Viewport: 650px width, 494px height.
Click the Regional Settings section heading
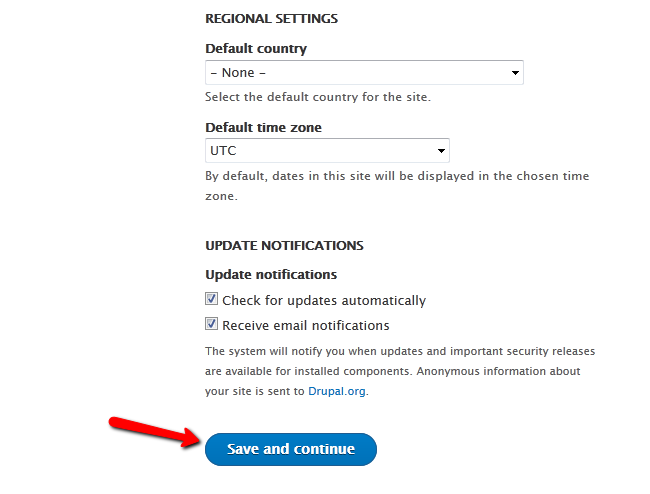pos(272,19)
